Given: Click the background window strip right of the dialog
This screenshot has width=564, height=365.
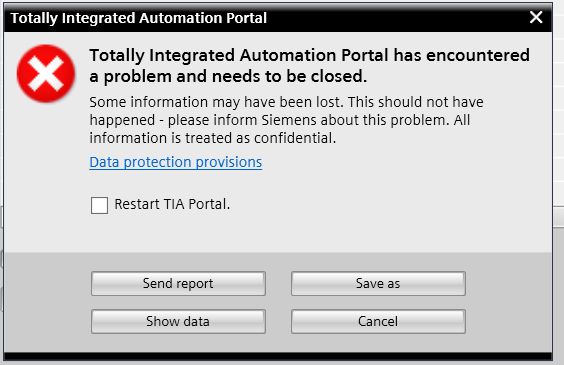Looking at the screenshot, I should click(x=558, y=180).
